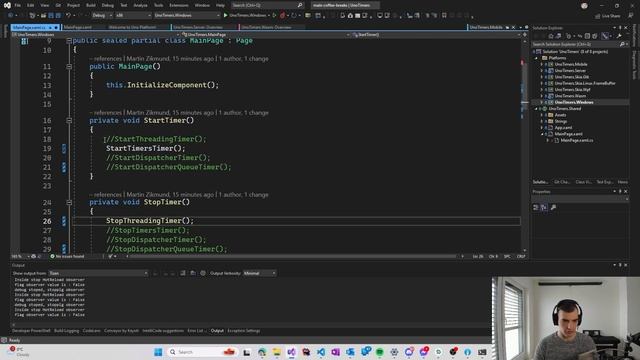Screen dimensions: 640x360
Task: Click the Save All toolbar icon
Action: pos(58,15)
